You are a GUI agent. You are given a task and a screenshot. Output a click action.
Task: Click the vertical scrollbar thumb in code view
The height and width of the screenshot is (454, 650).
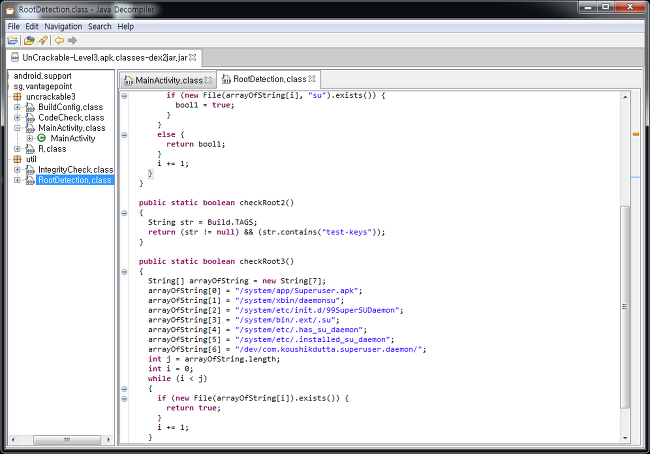[x=625, y=307]
